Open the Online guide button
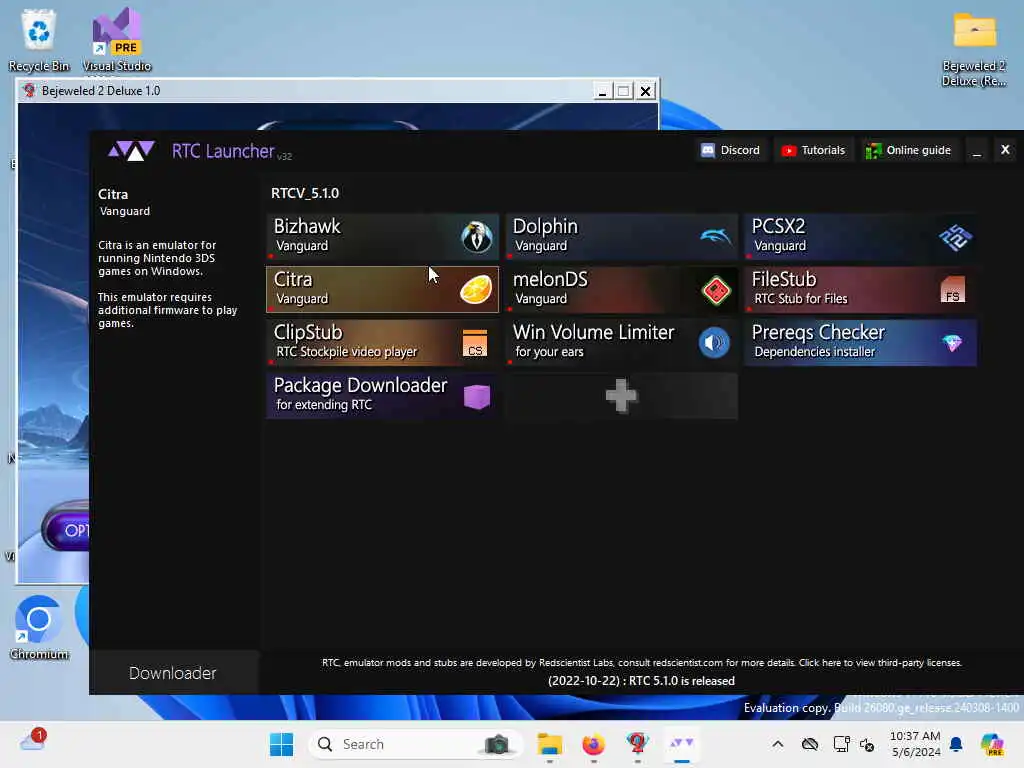The image size is (1024, 768). 909,150
